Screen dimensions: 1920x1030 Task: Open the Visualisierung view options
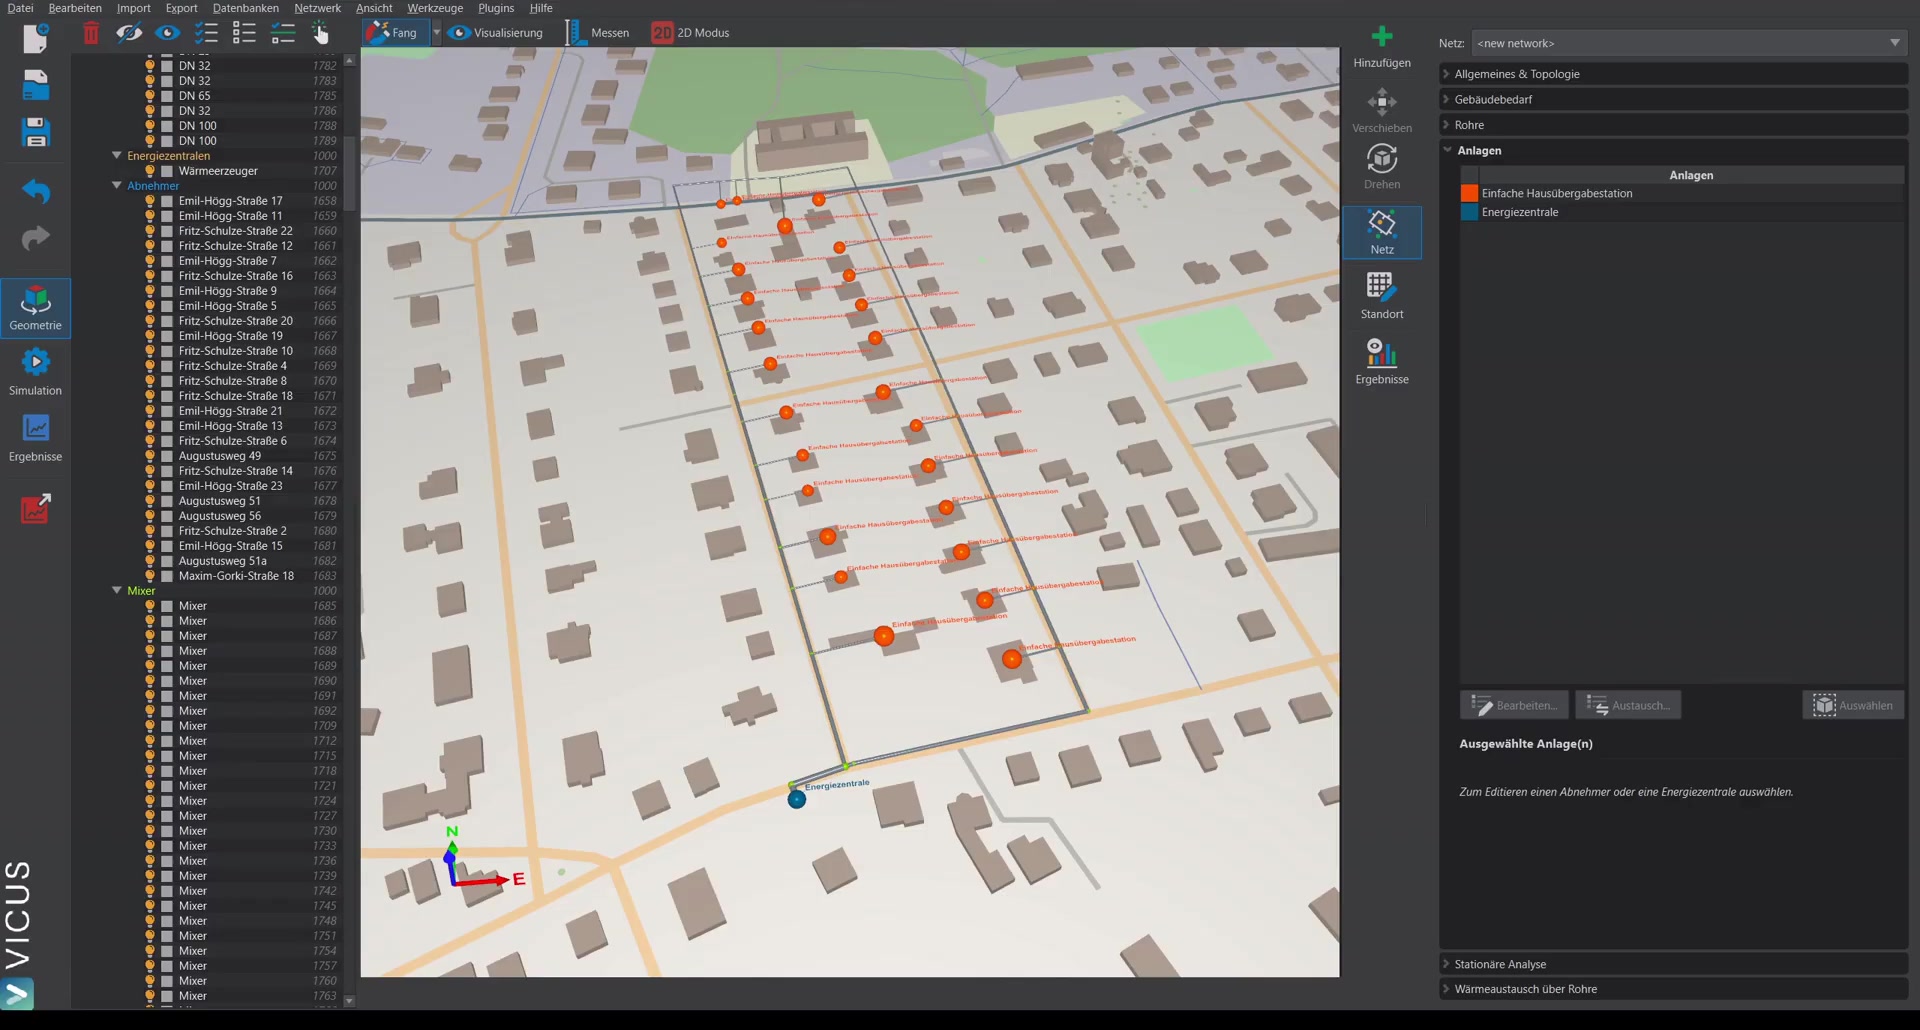click(496, 33)
